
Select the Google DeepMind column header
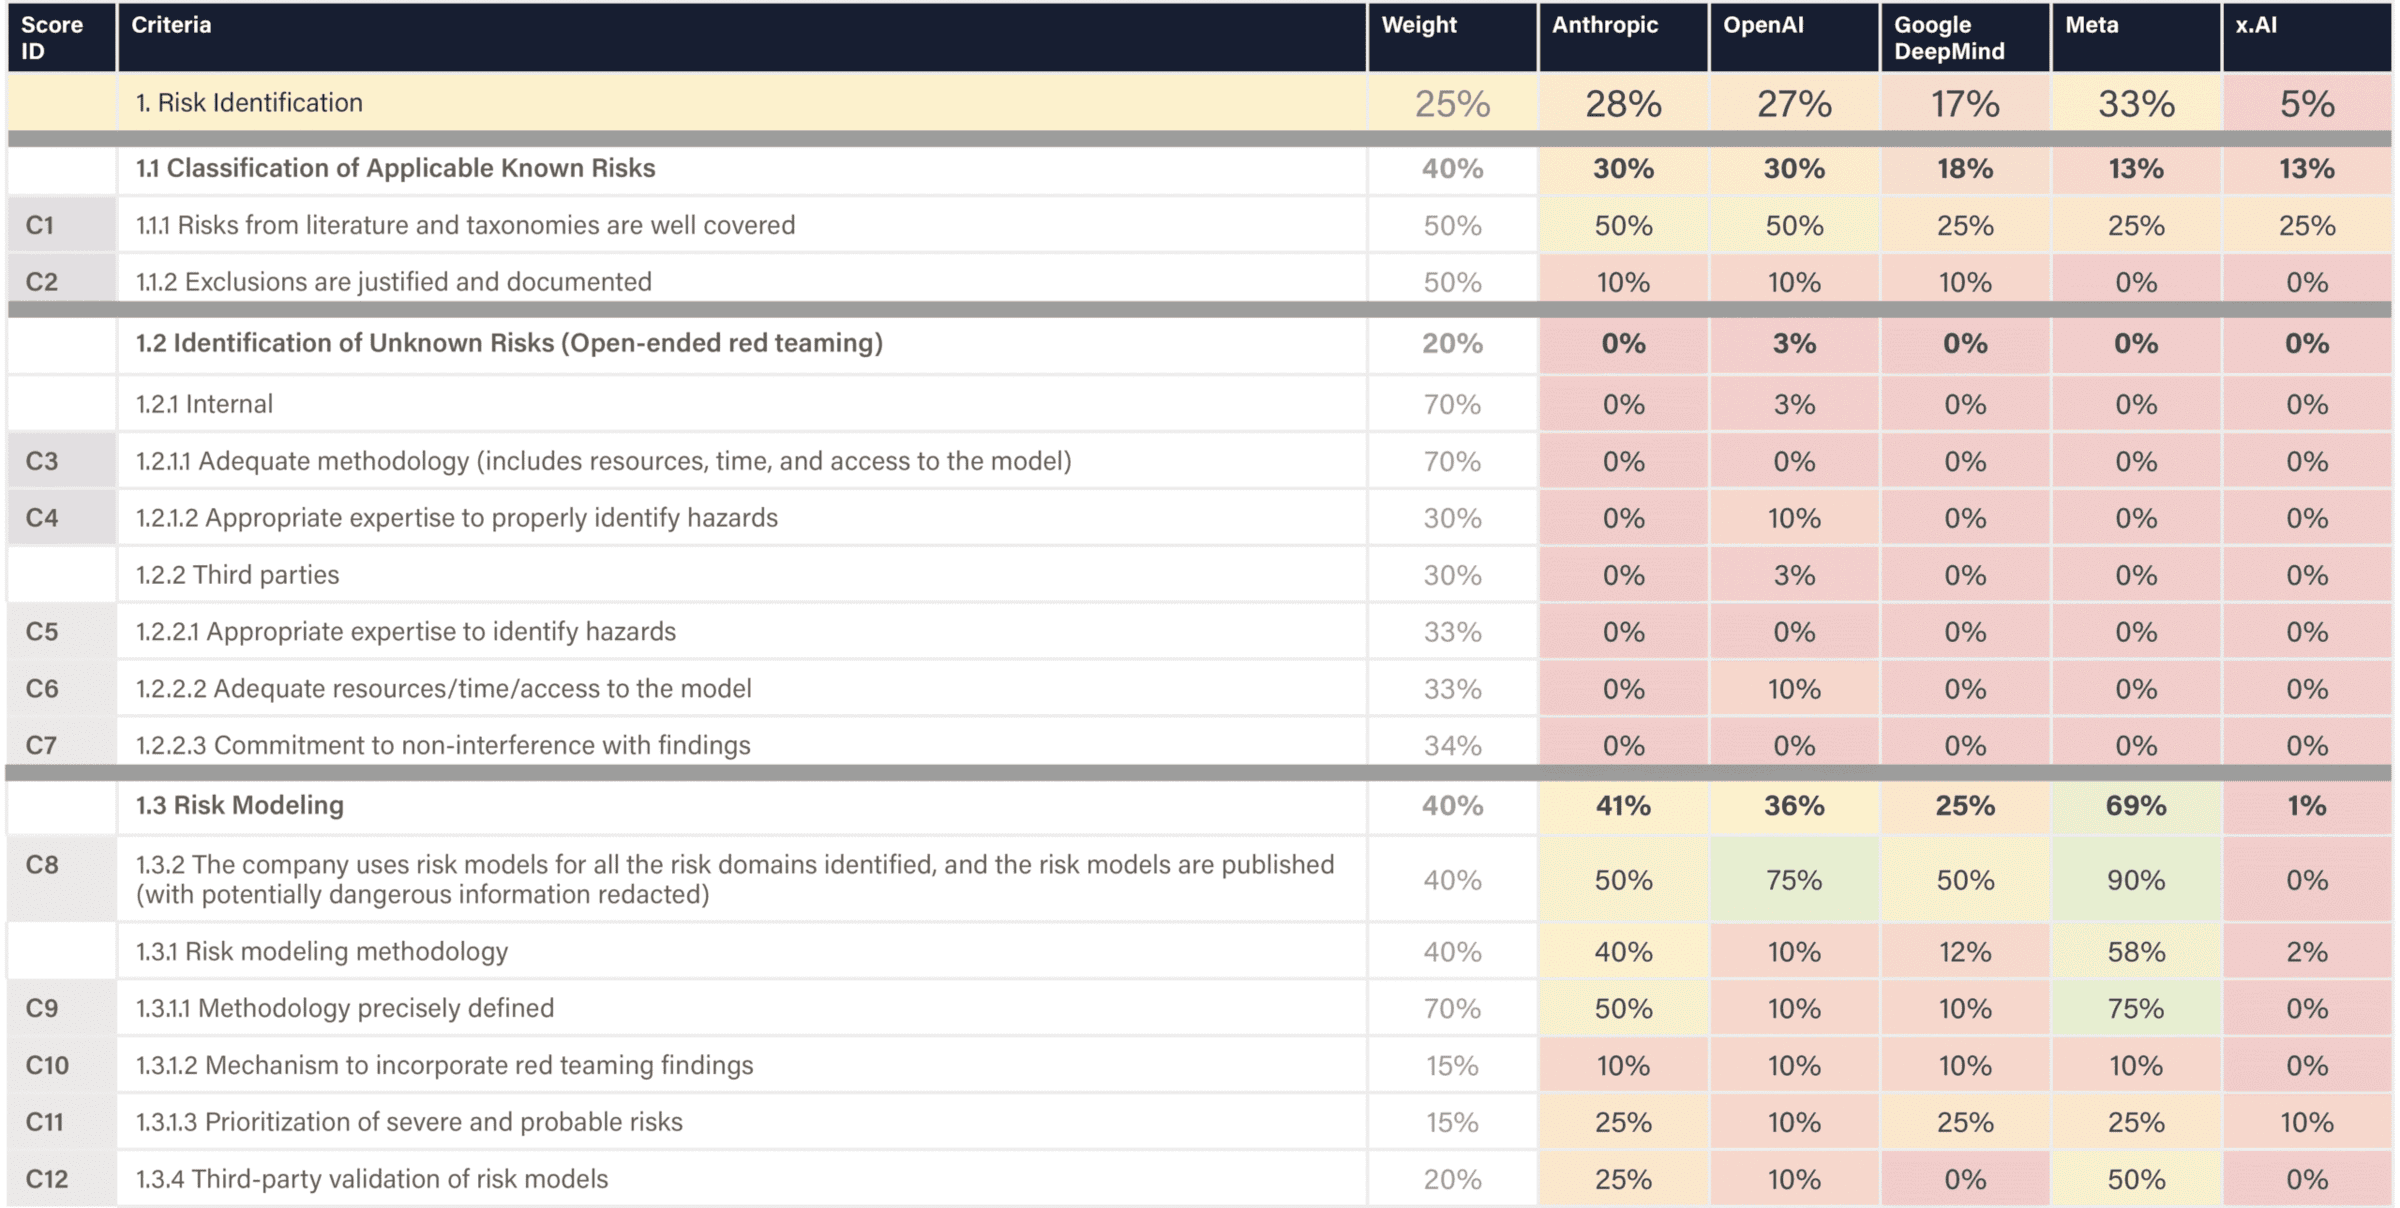(1948, 38)
